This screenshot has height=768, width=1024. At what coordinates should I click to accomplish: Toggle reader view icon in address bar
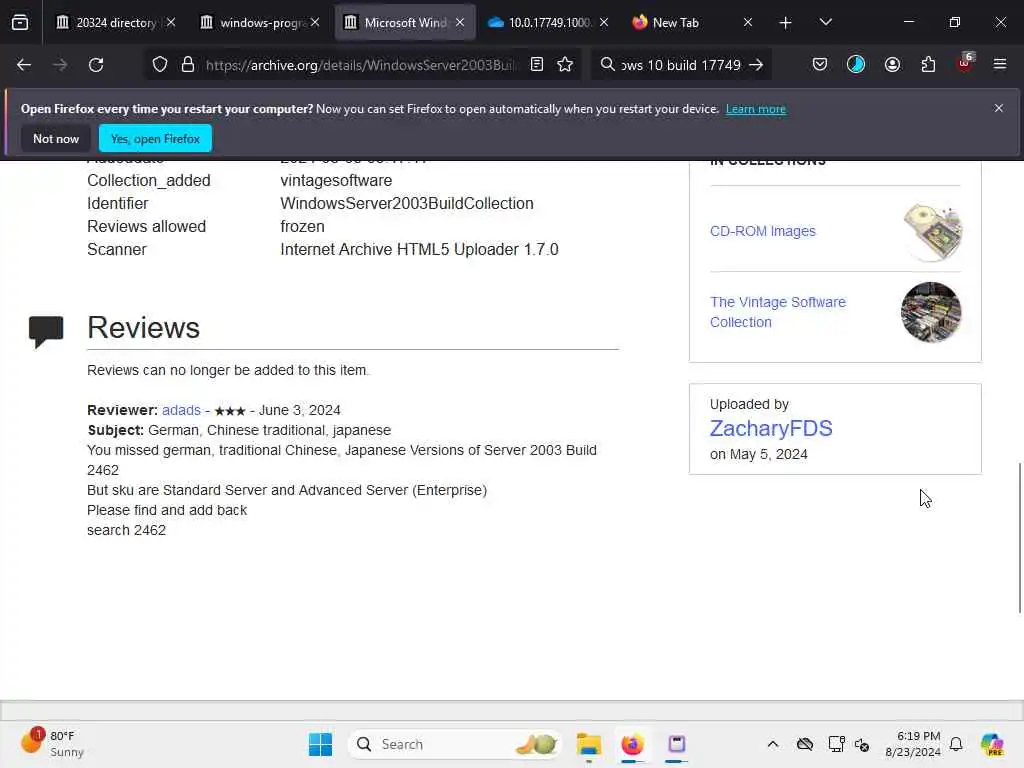click(537, 65)
